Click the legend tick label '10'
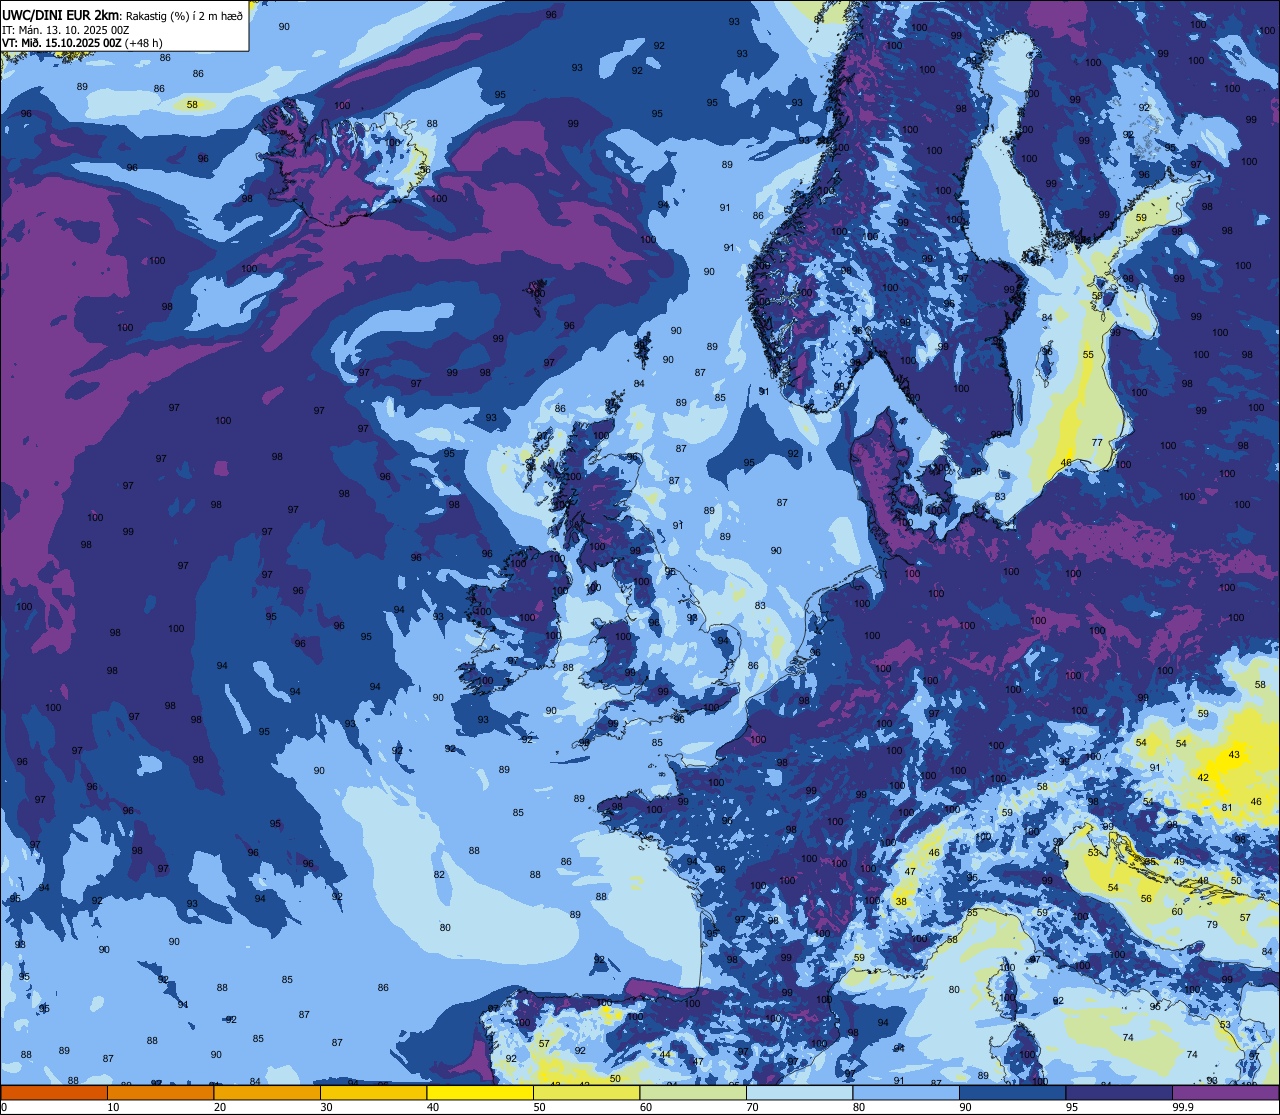The width and height of the screenshot is (1280, 1115). click(113, 1107)
